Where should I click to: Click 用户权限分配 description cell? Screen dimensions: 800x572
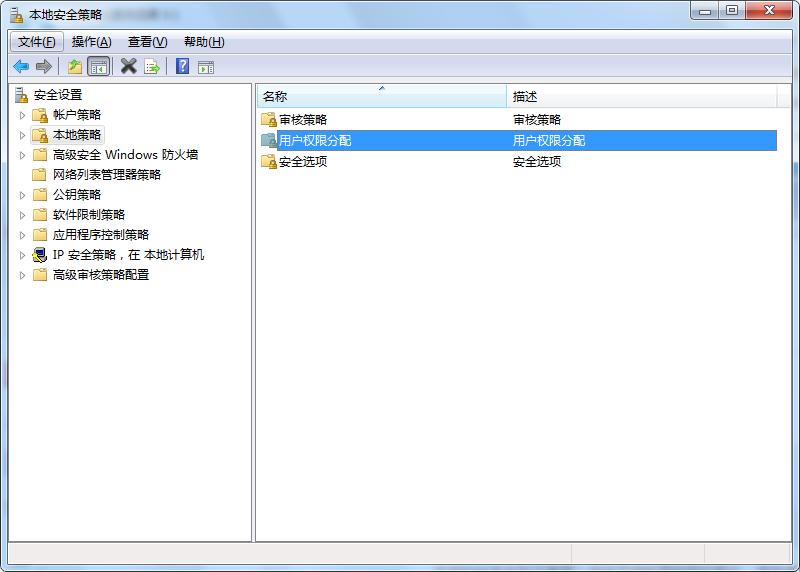[549, 140]
